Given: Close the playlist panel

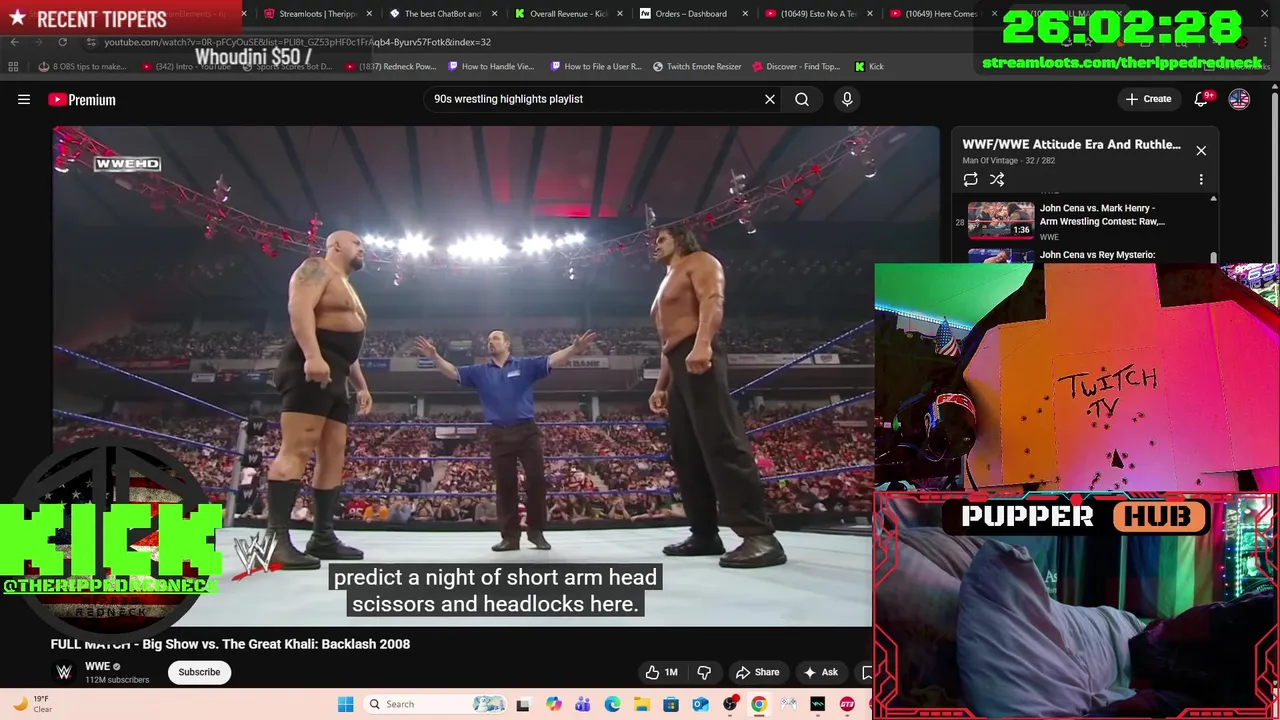Looking at the screenshot, I should (x=1201, y=151).
